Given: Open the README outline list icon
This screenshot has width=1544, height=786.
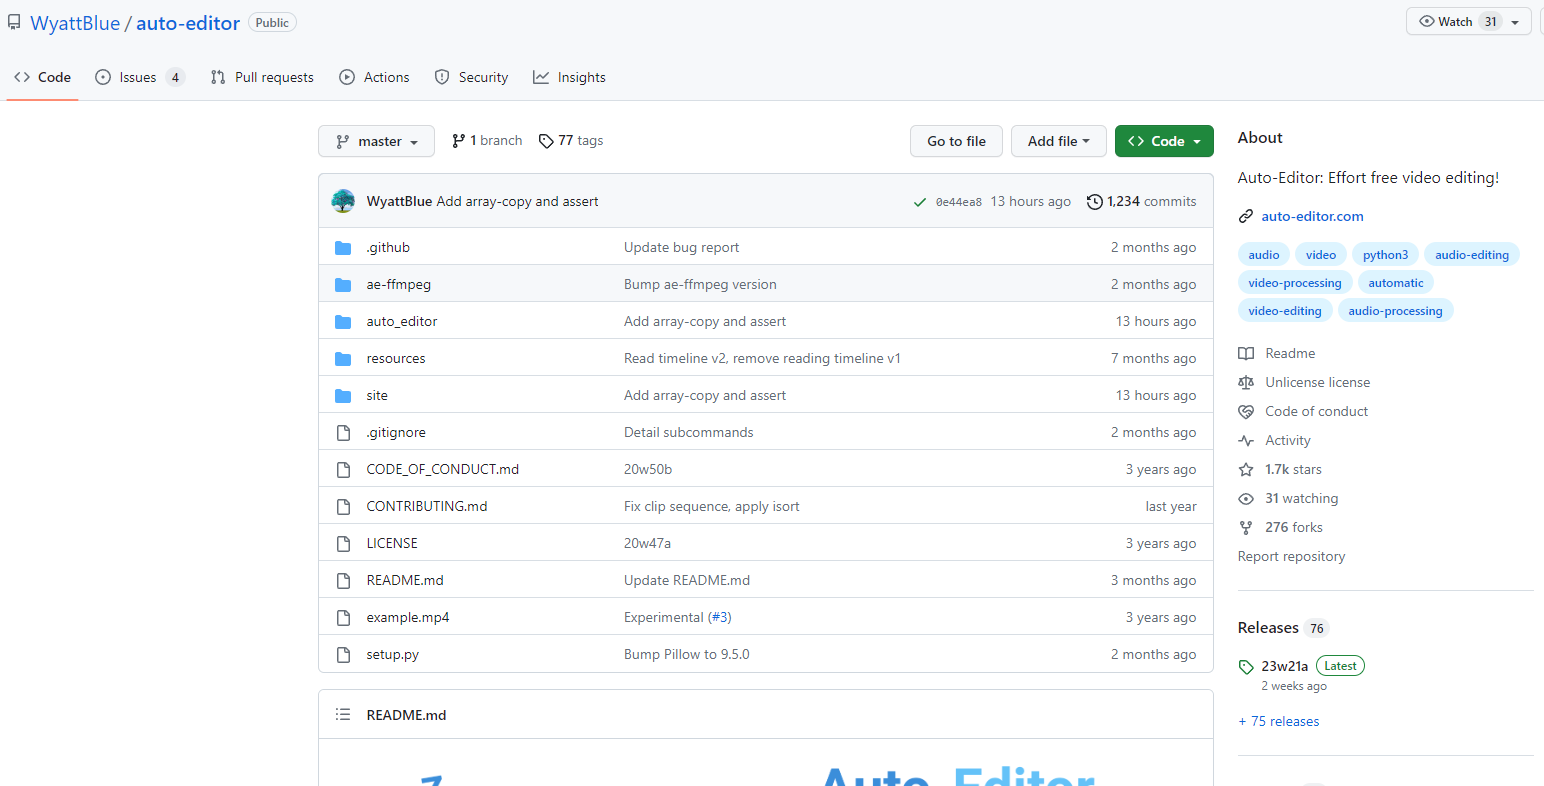Looking at the screenshot, I should (x=343, y=714).
